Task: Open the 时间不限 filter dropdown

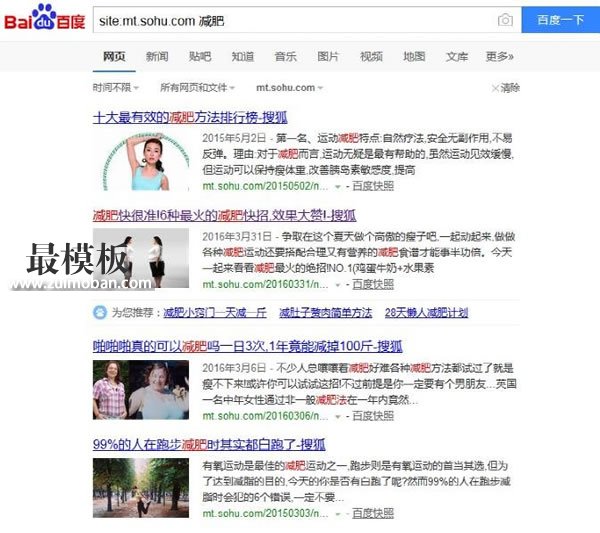Action: click(116, 88)
